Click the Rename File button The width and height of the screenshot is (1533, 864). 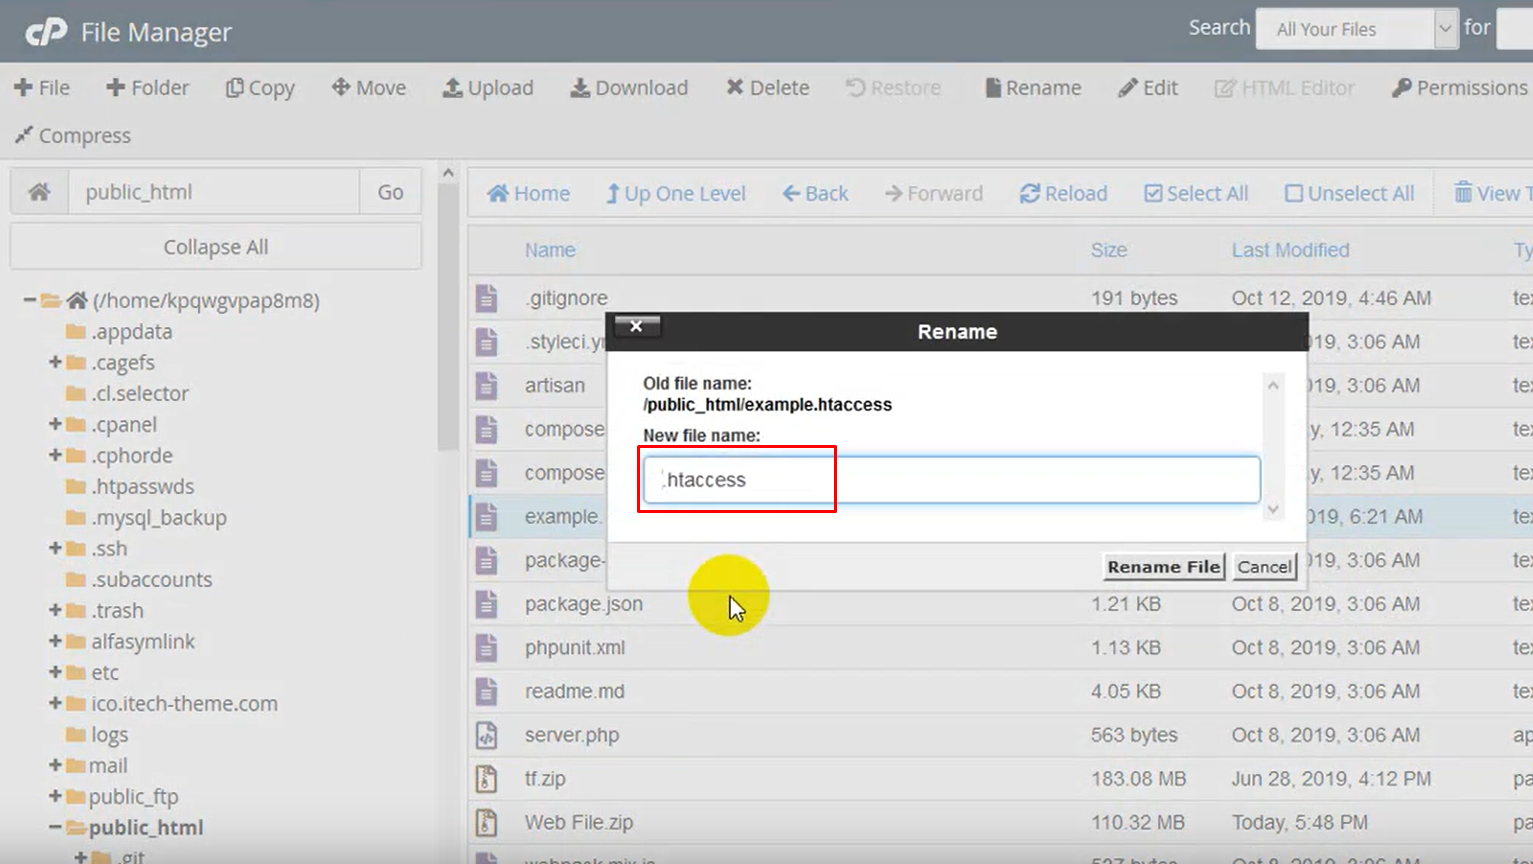point(1163,567)
